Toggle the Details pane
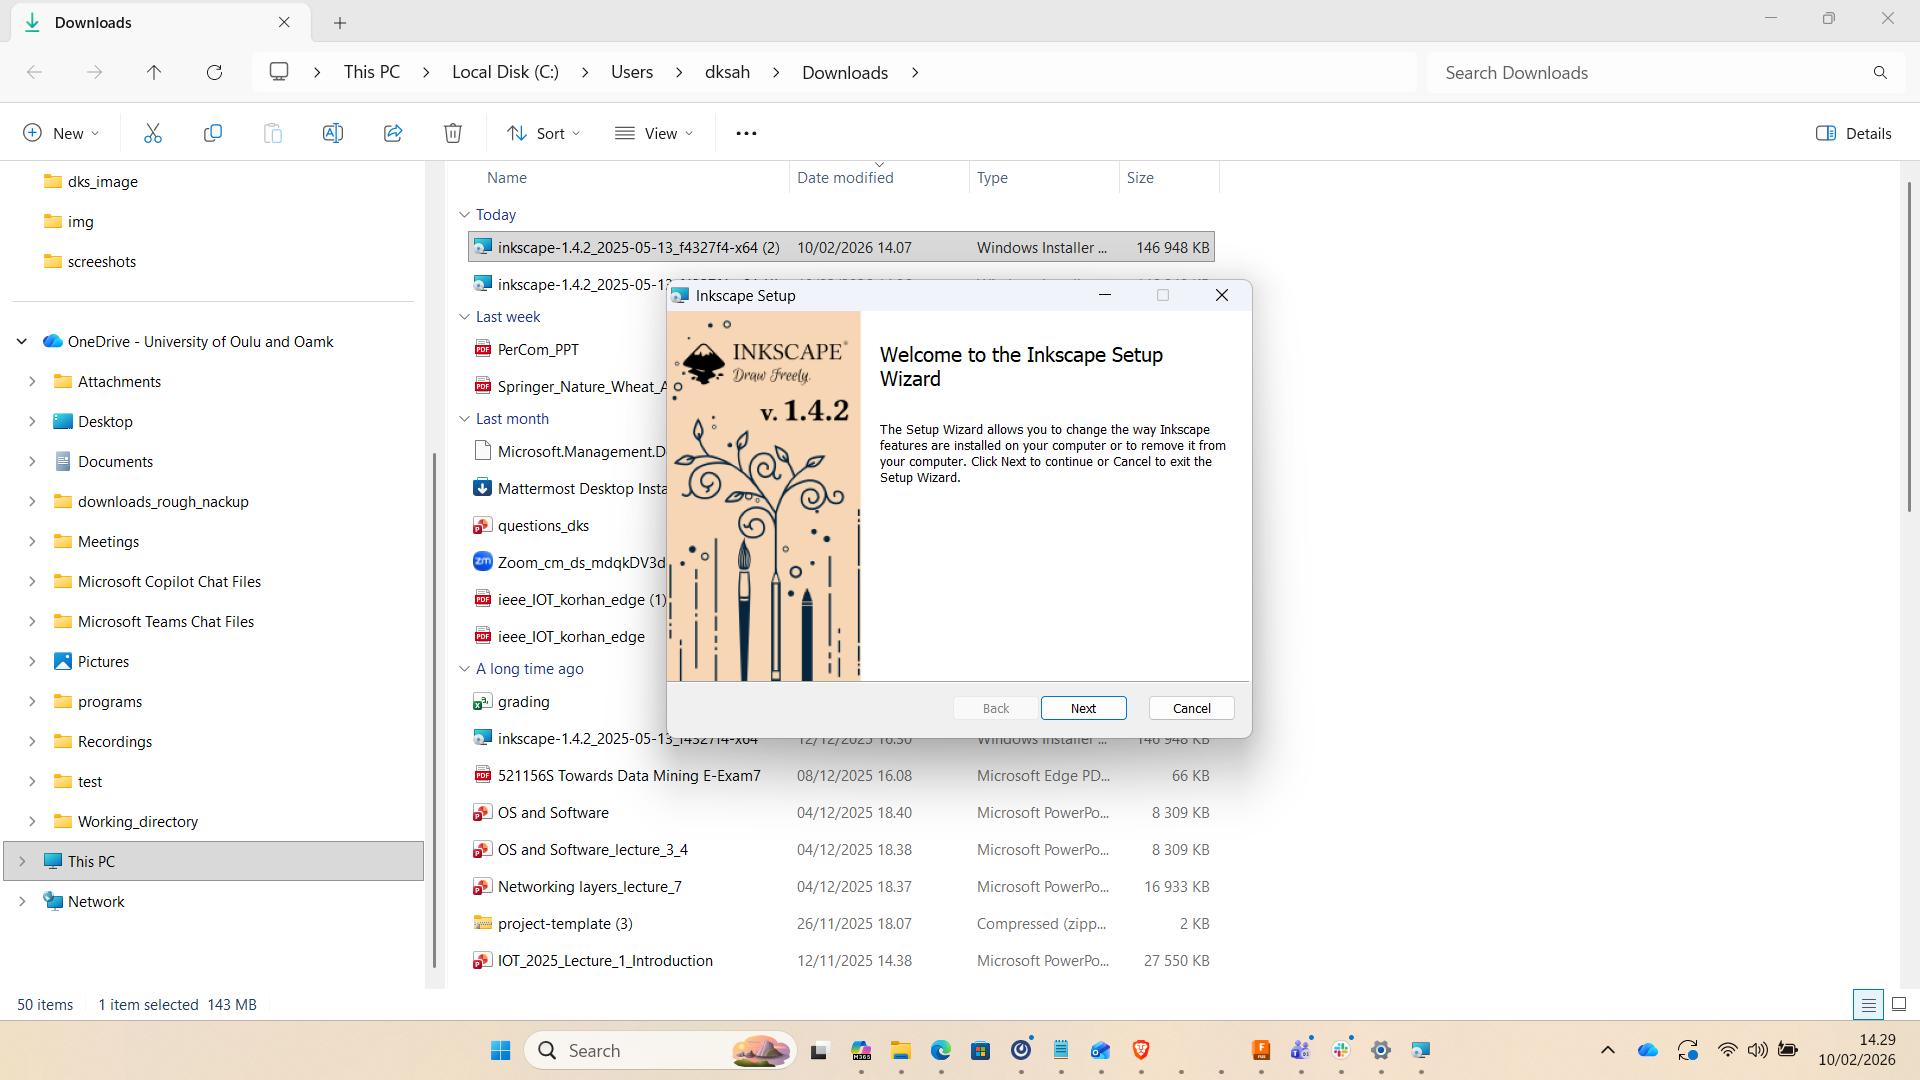This screenshot has height=1080, width=1920. (1853, 132)
